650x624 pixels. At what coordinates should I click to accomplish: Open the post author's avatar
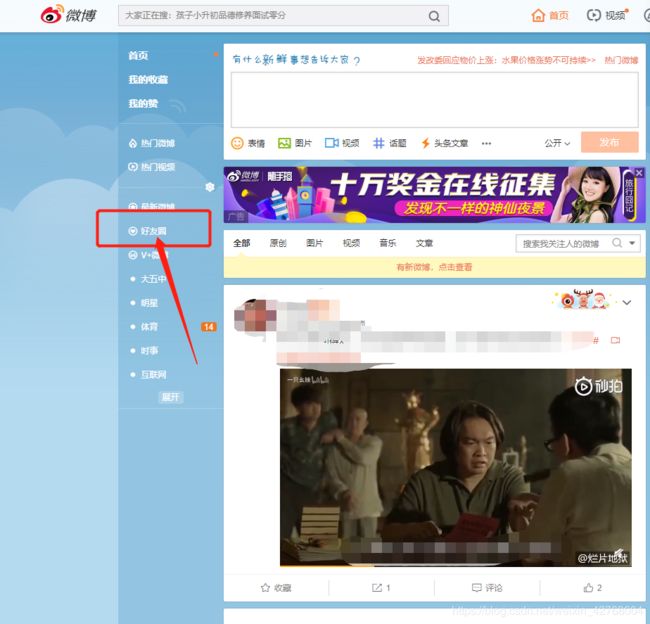click(254, 316)
